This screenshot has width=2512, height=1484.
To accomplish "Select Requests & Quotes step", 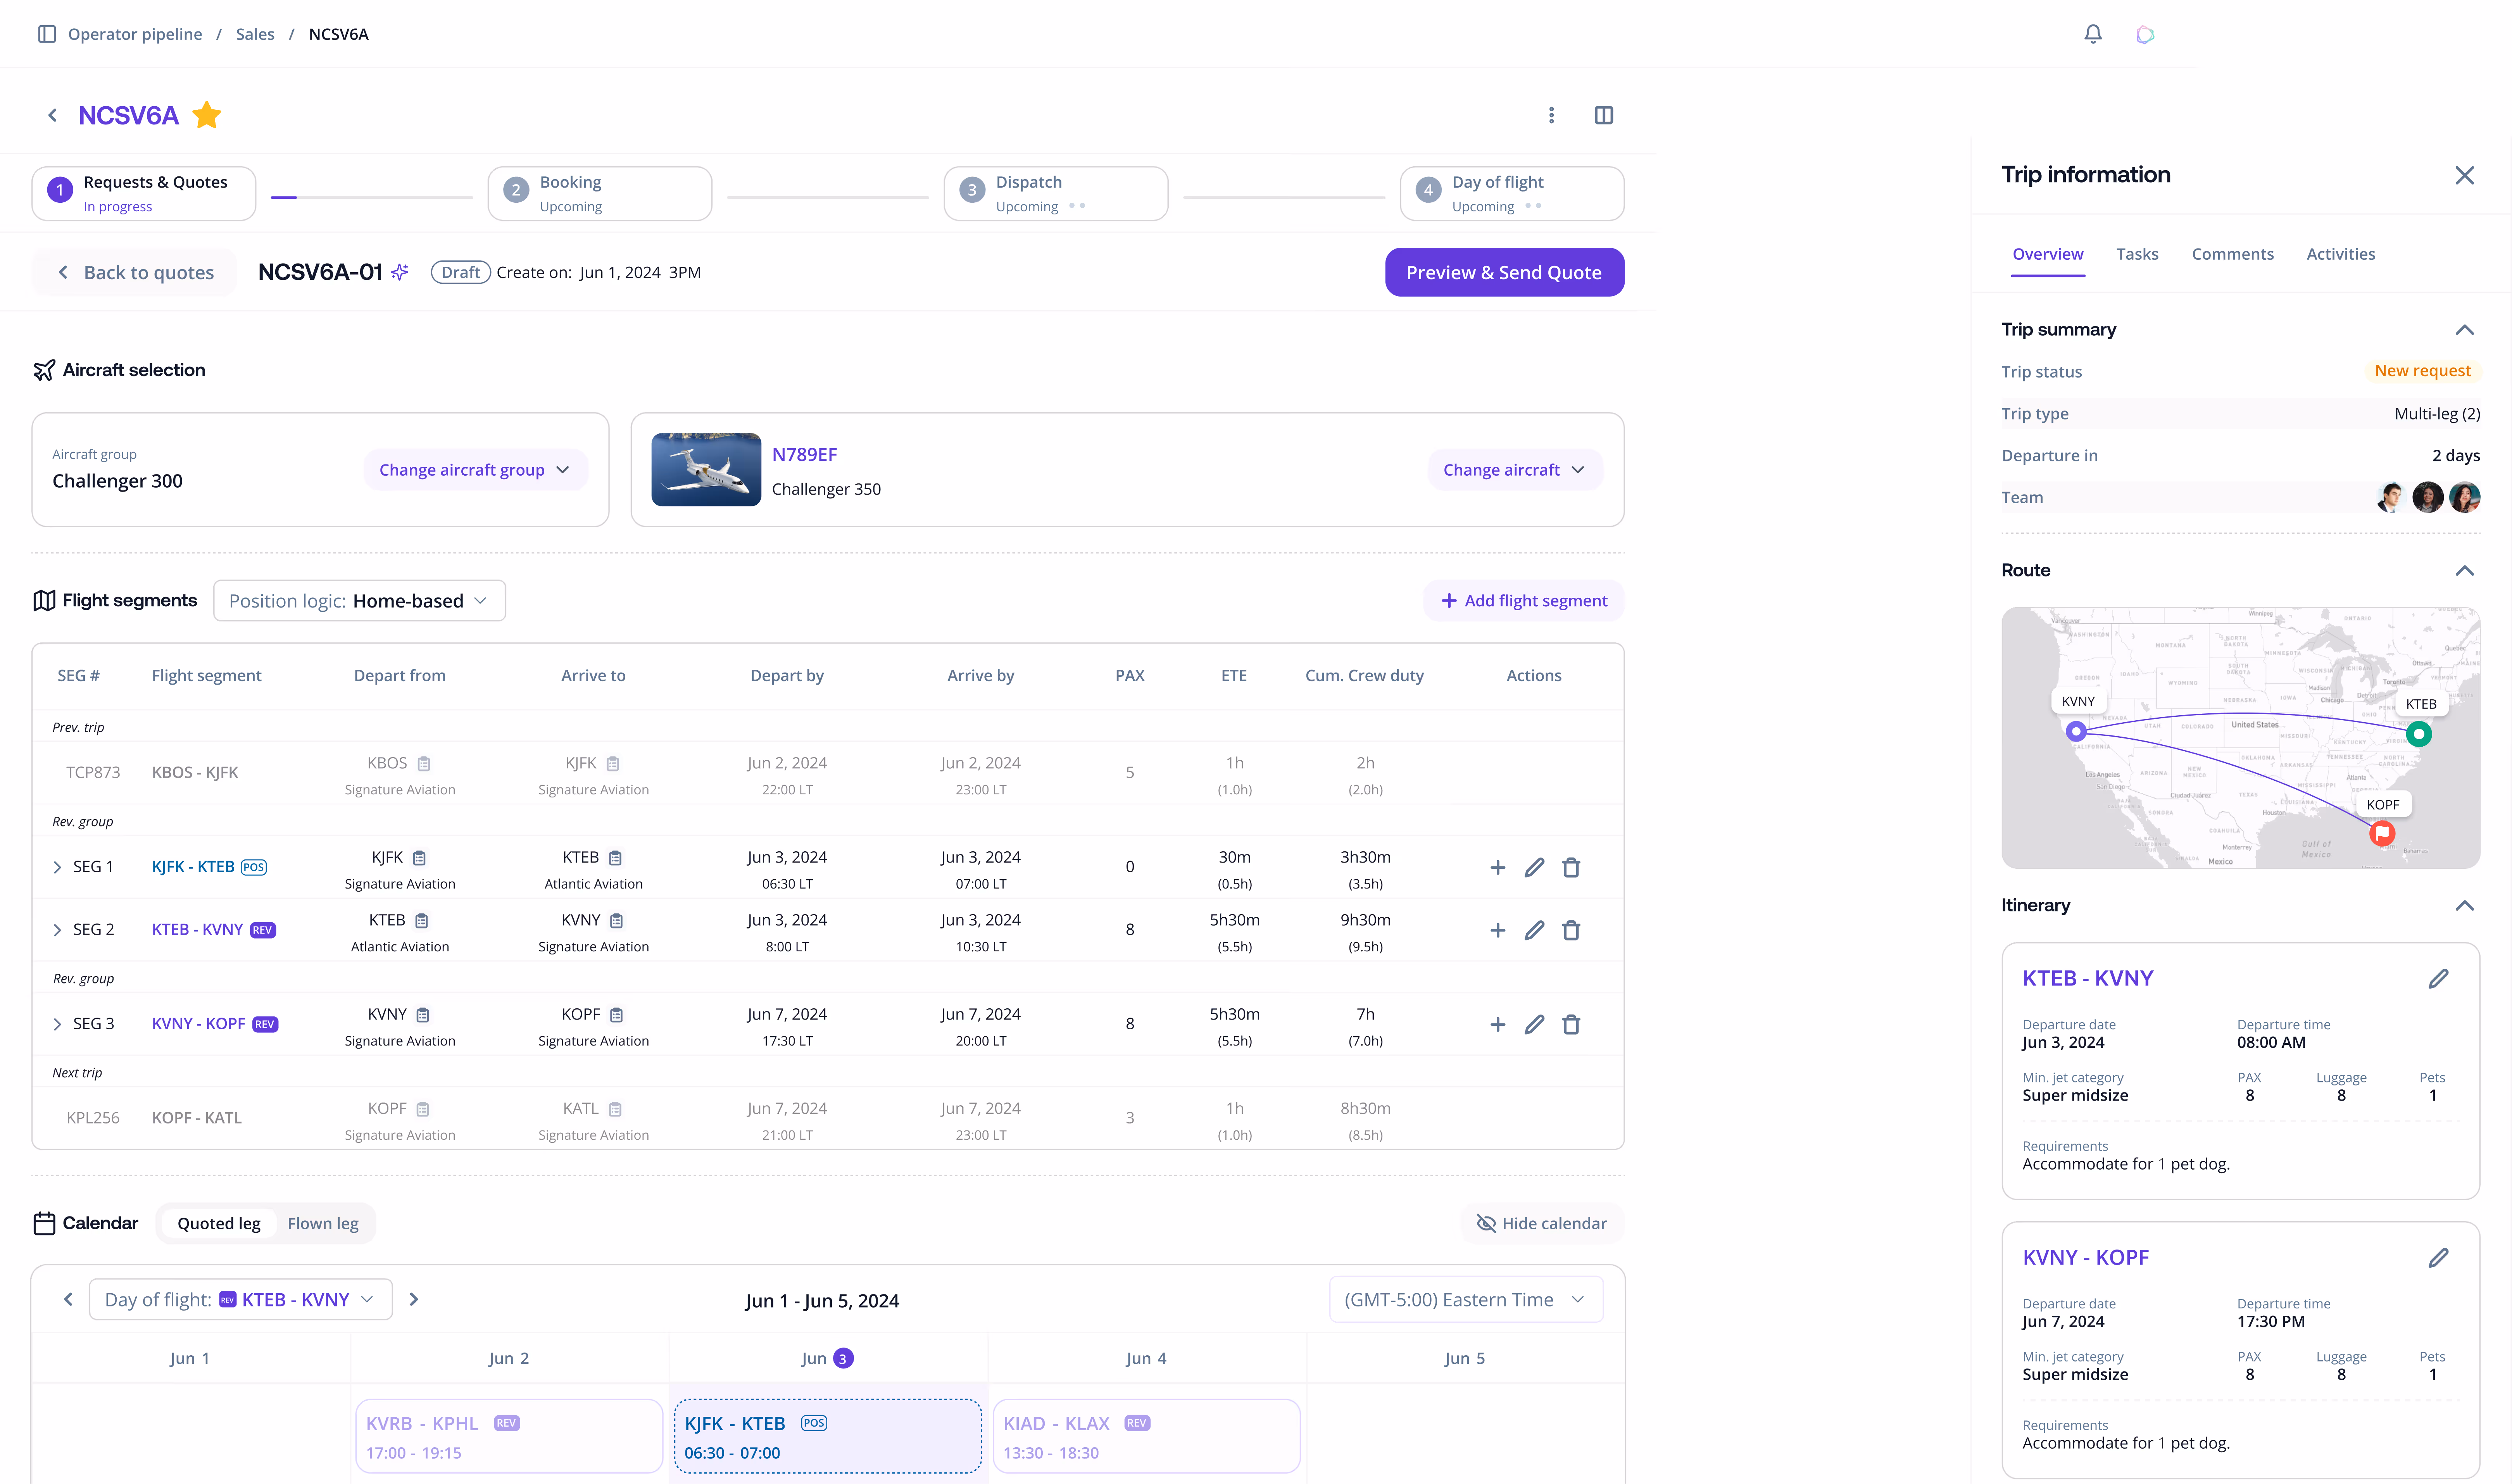I will click(x=144, y=193).
